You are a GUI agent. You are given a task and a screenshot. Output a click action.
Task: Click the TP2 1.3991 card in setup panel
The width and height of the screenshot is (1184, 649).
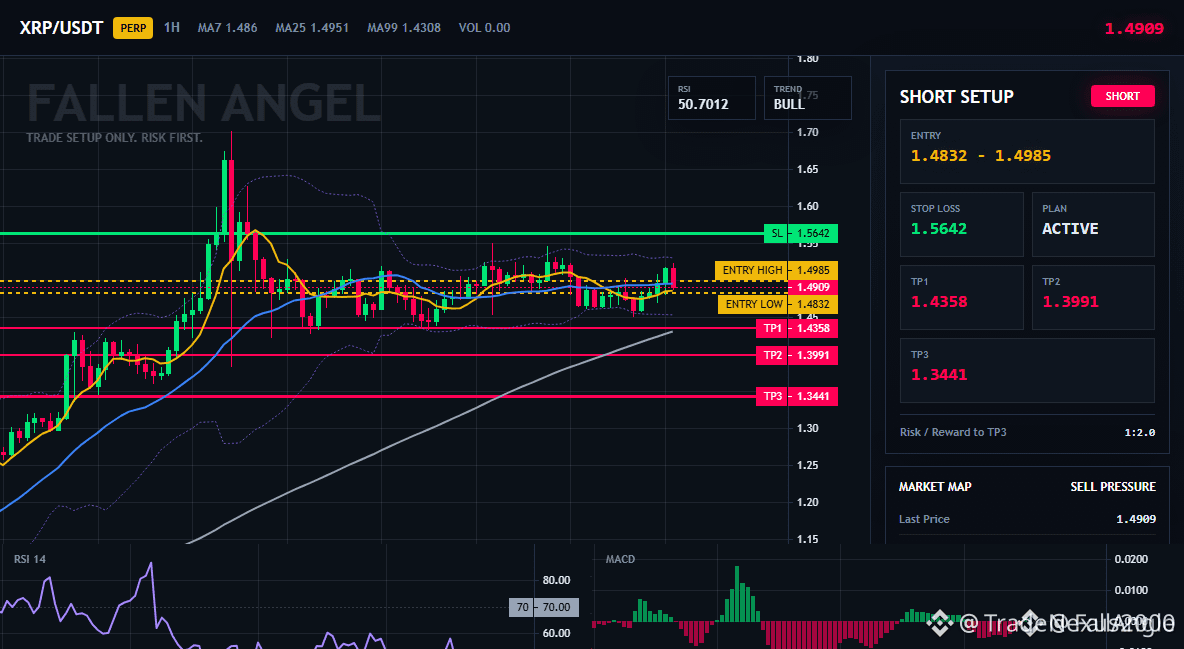click(x=1093, y=297)
